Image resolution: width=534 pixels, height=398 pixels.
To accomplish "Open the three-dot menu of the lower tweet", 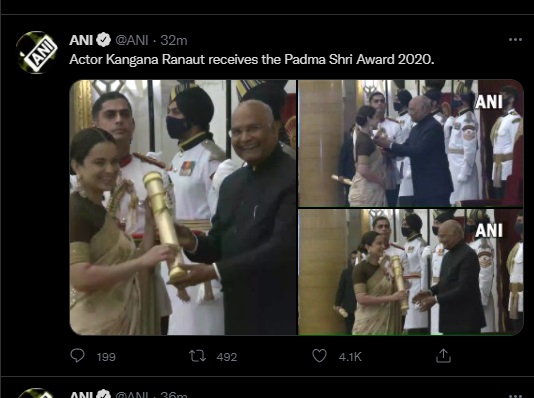I will [x=515, y=396].
